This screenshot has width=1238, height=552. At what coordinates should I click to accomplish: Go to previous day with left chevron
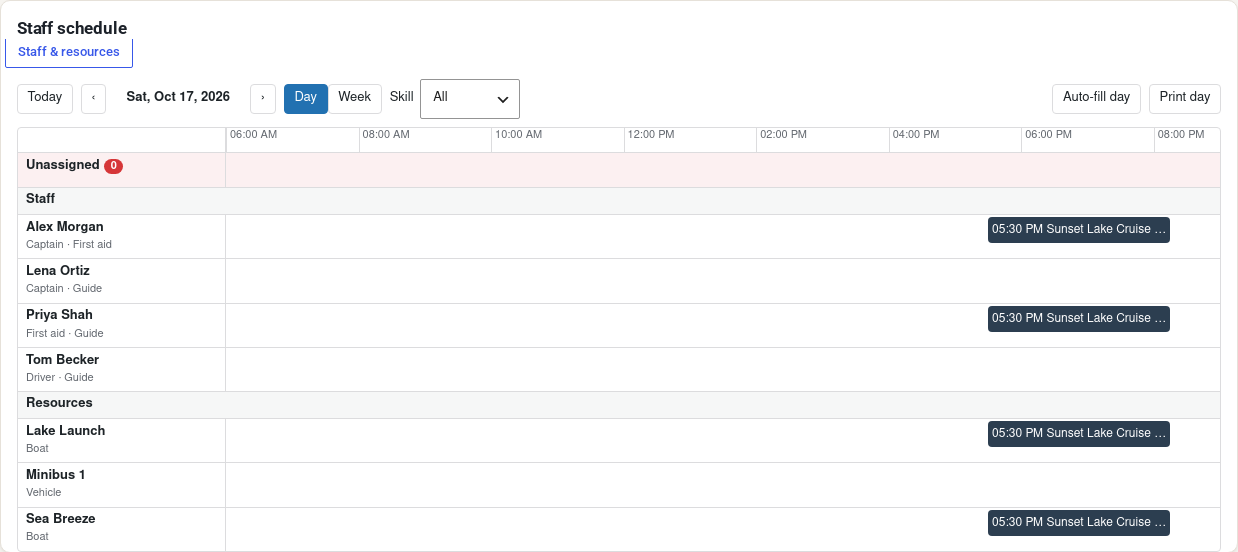[93, 98]
